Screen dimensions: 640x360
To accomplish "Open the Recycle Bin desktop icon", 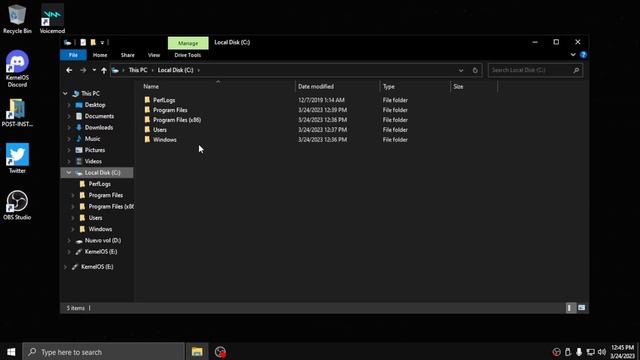I will pos(17,19).
